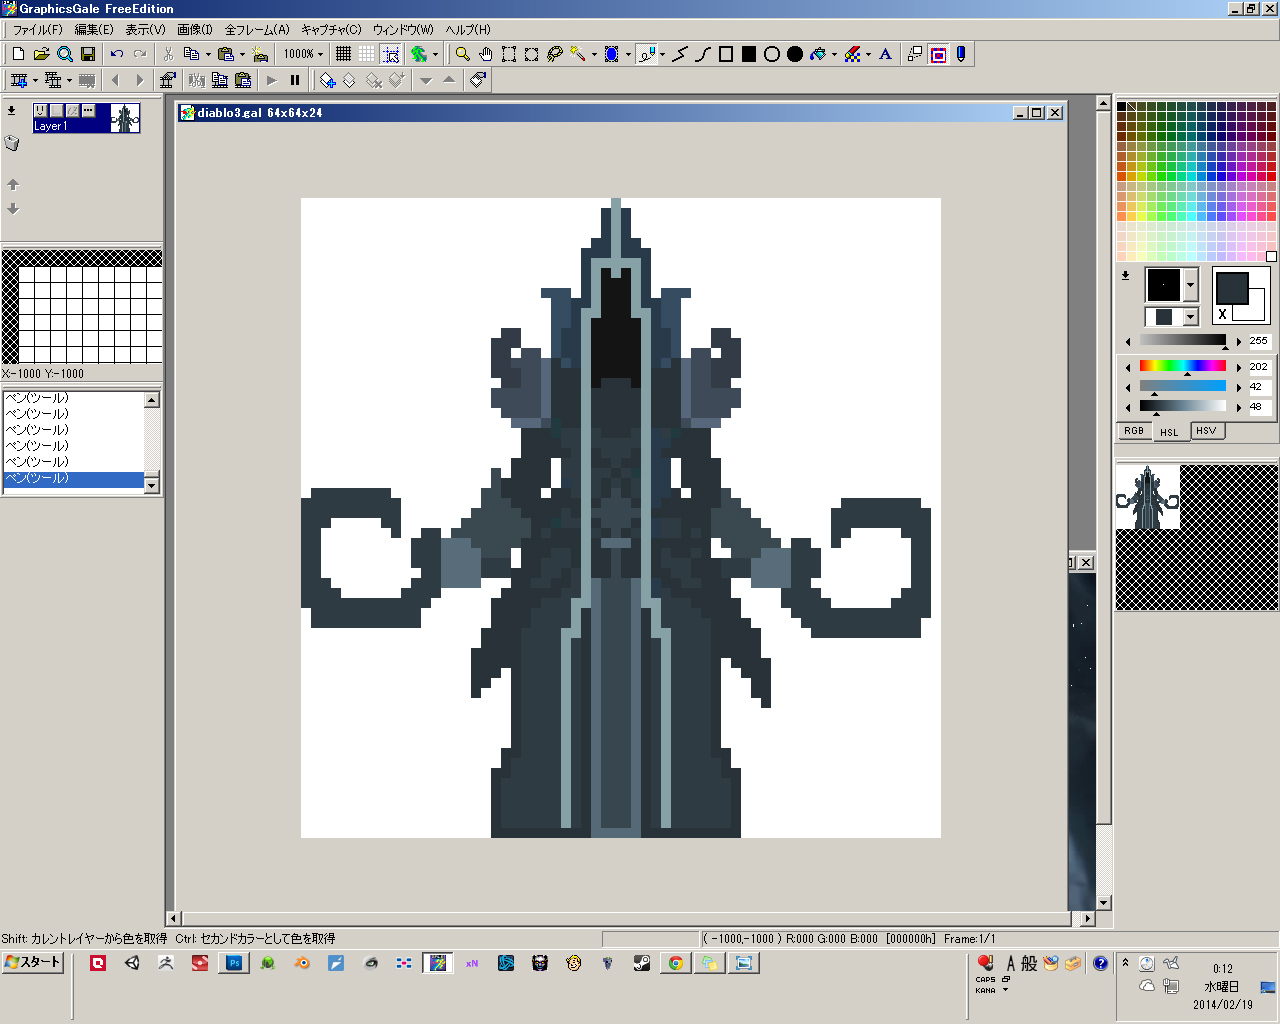Viewport: 1280px width, 1024px height.
Task: Toggle the red-blue square frame icon
Action: 938,54
